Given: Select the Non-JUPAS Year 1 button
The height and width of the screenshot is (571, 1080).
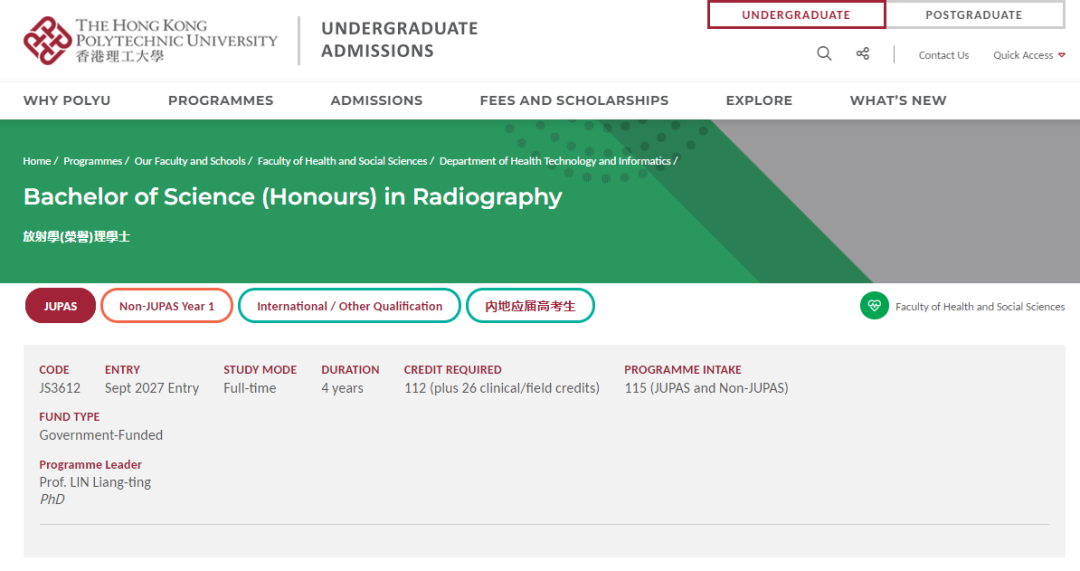Looking at the screenshot, I should 167,306.
